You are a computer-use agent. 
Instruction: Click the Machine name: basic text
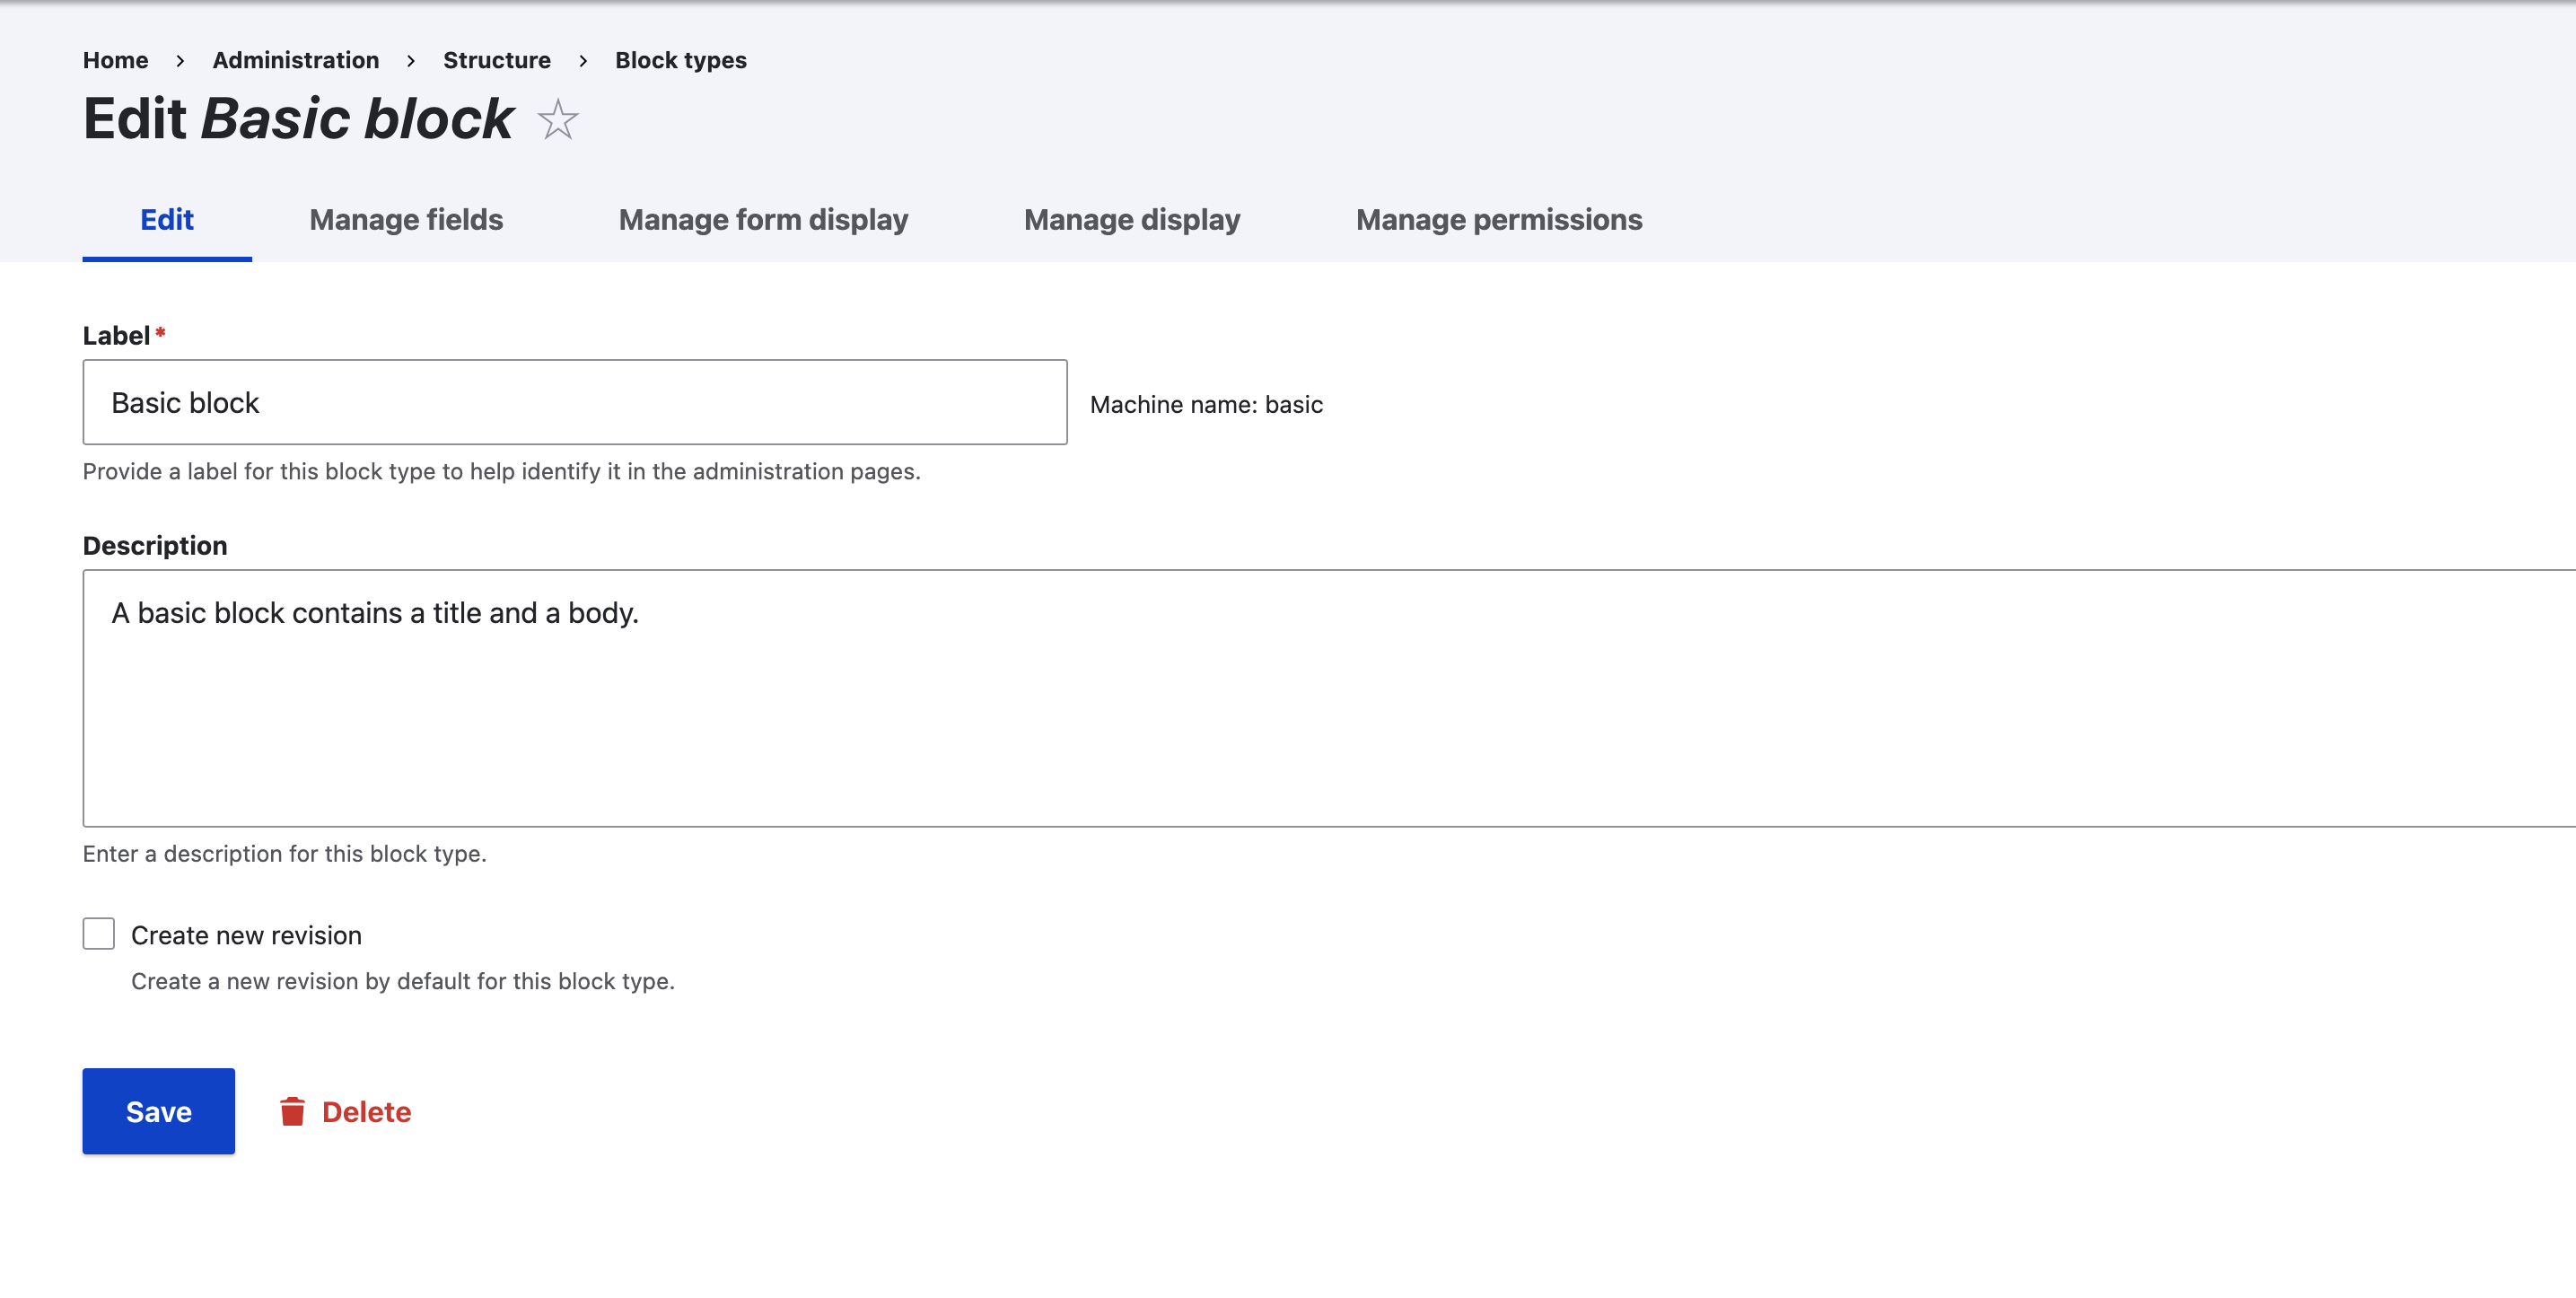click(1206, 404)
